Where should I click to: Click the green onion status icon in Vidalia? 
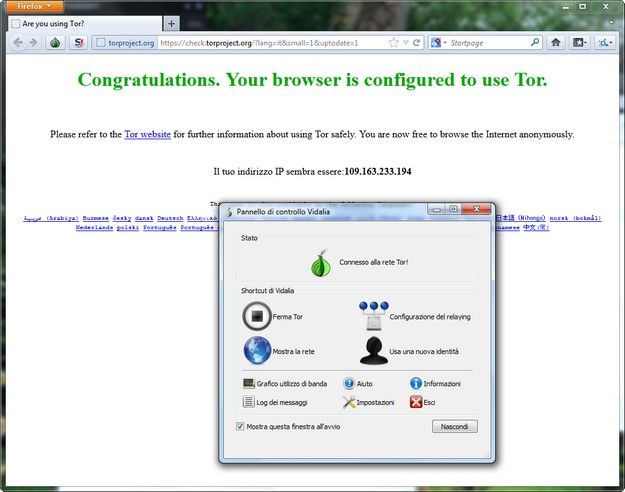(x=321, y=264)
